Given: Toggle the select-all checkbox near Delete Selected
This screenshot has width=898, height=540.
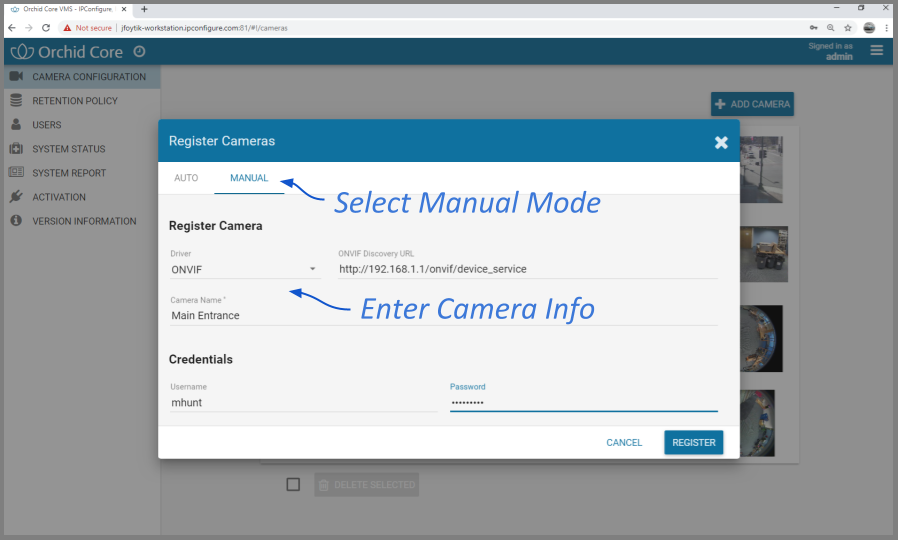Looking at the screenshot, I should coord(293,484).
